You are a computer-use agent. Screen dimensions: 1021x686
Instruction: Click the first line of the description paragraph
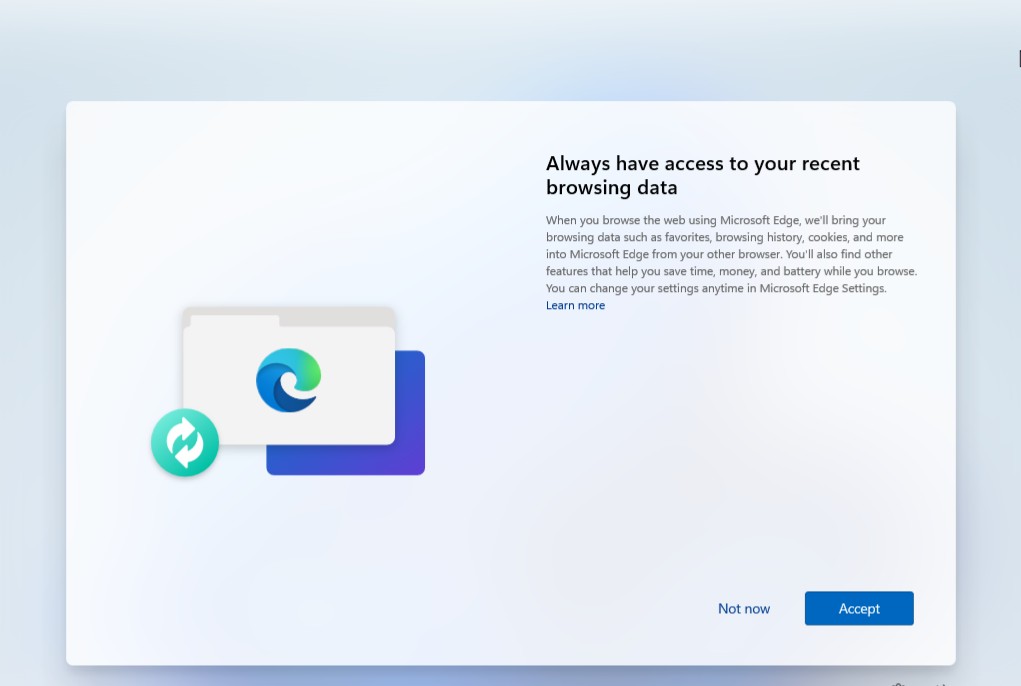point(715,220)
